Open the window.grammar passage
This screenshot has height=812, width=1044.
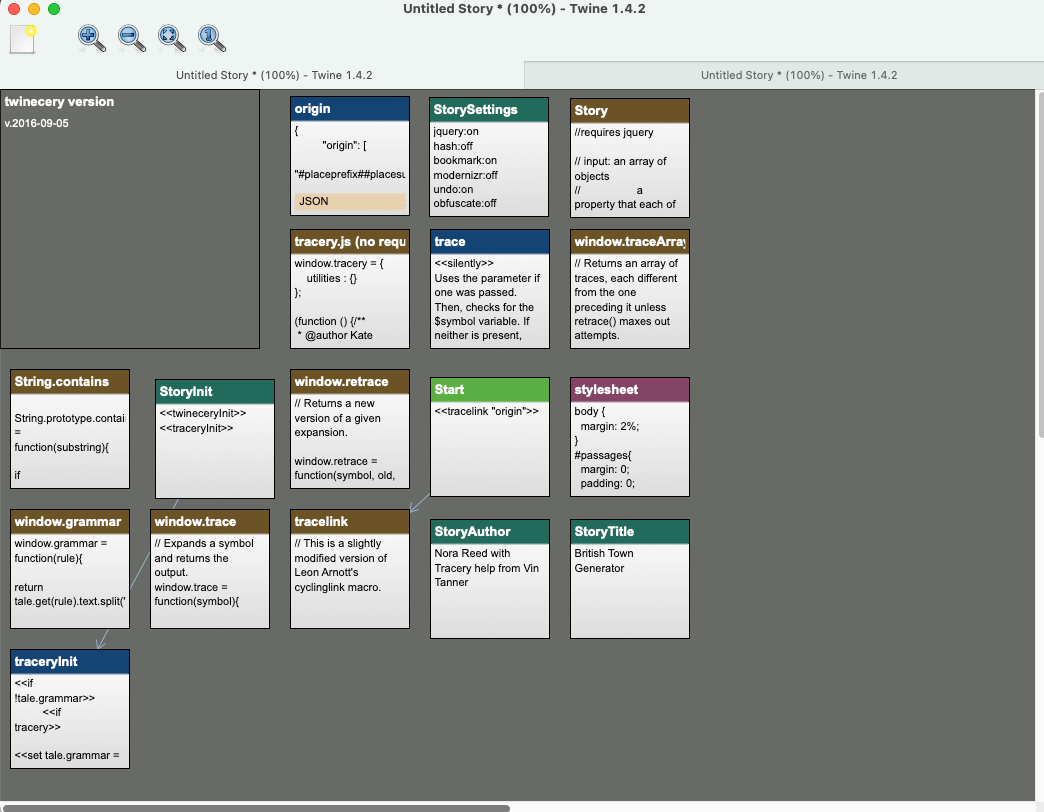tap(69, 568)
